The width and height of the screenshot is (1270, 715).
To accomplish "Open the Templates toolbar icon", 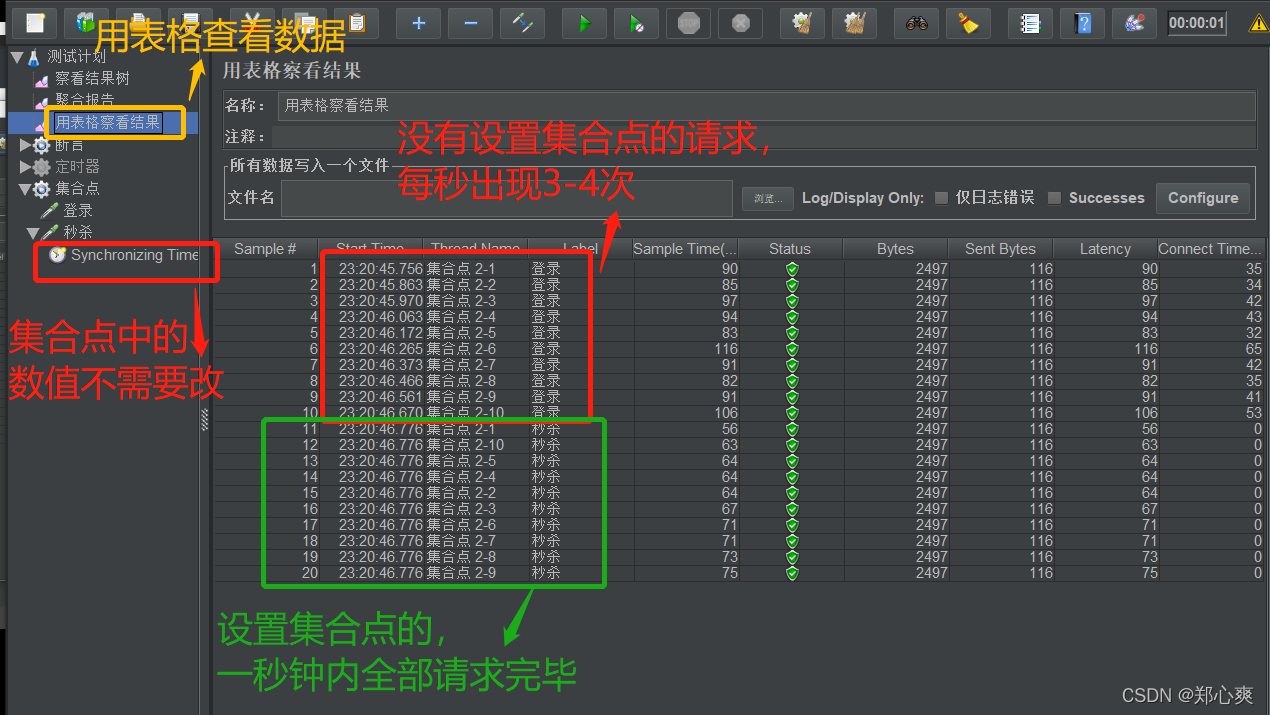I will 86,22.
